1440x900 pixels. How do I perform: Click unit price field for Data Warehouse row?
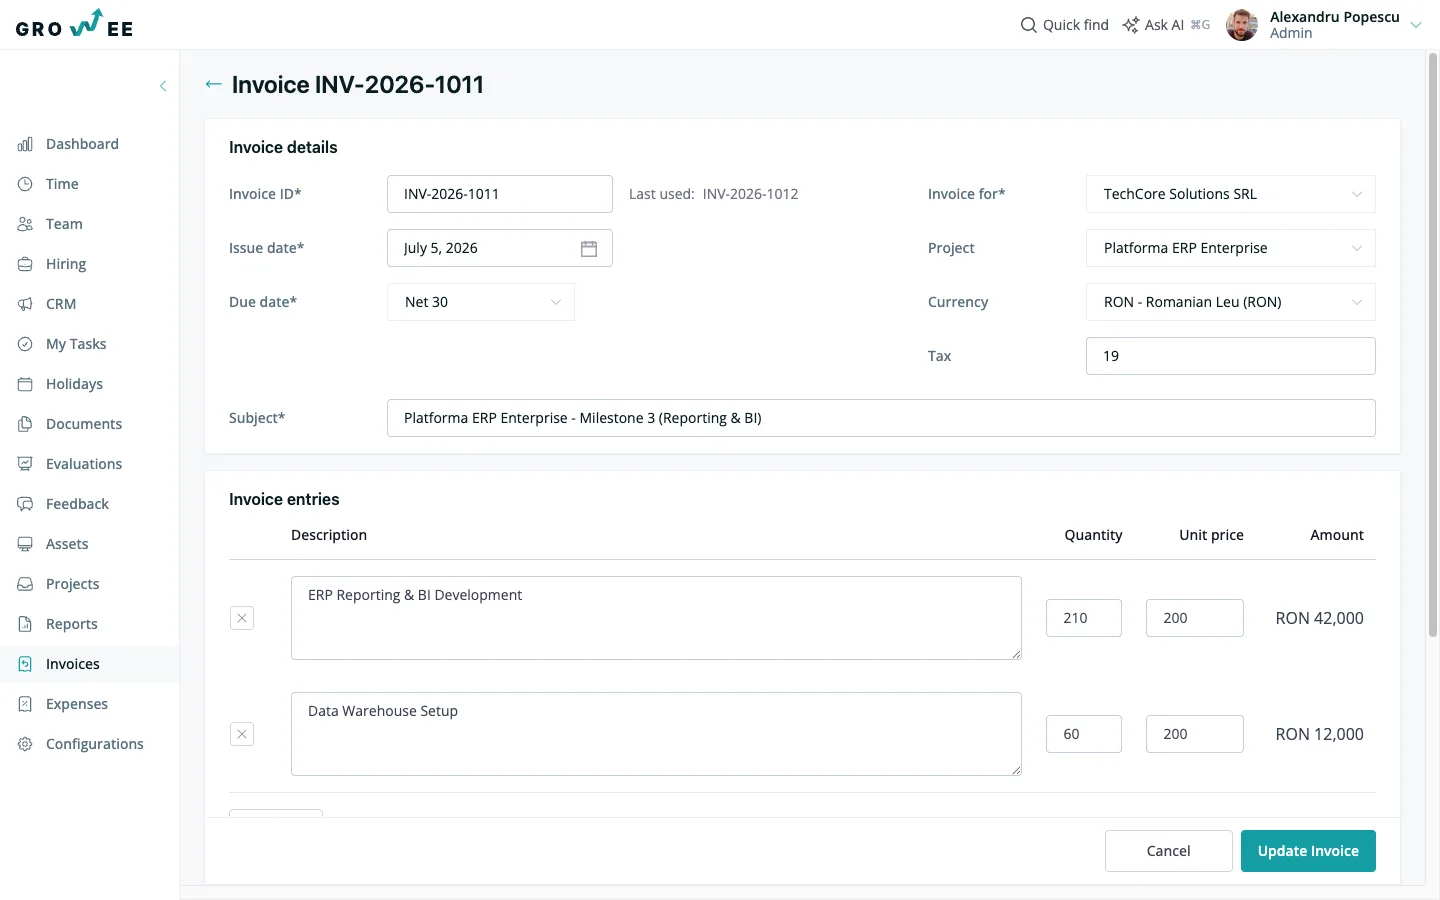[x=1195, y=734]
